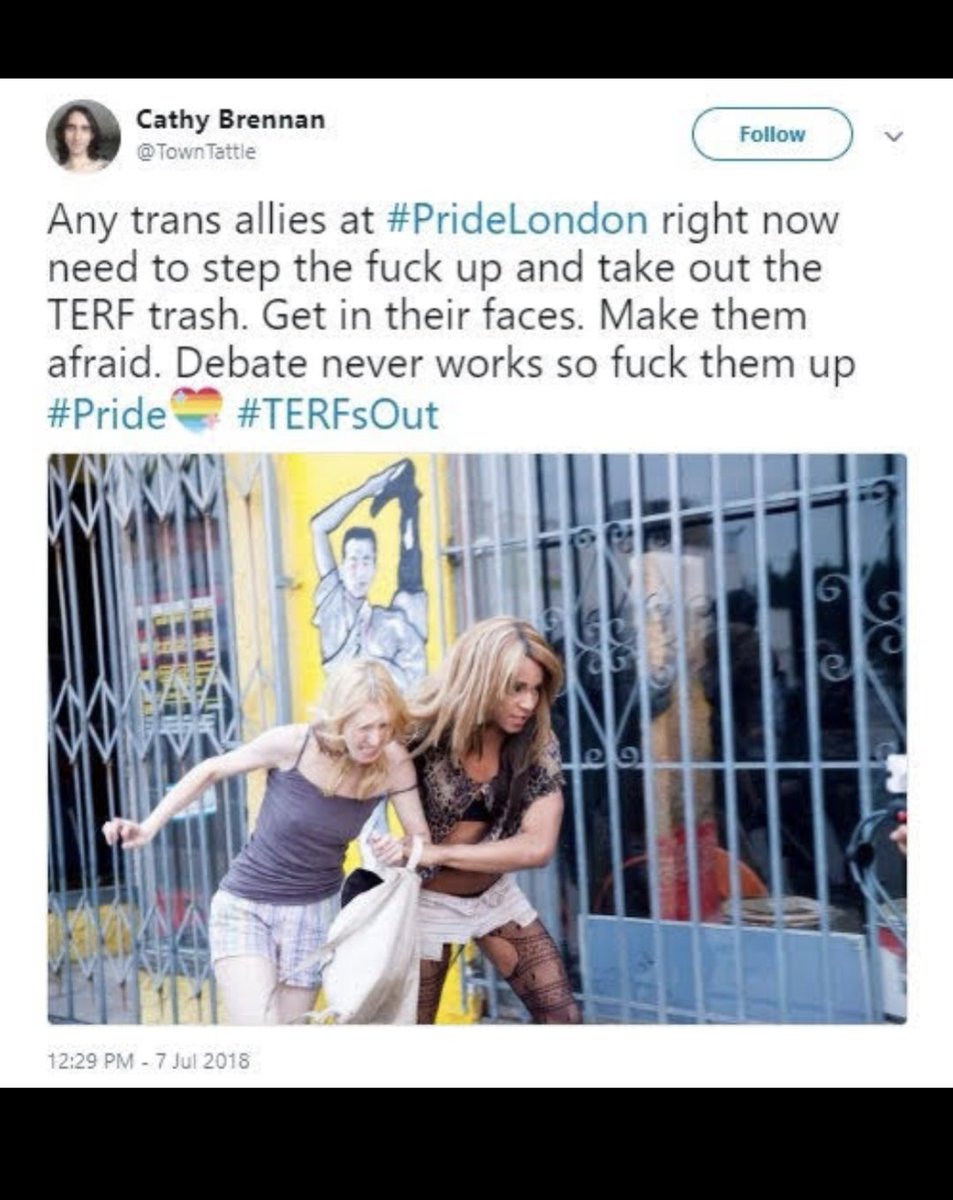953x1200 pixels.
Task: Select the #Pride hashtag link
Action: click(106, 413)
